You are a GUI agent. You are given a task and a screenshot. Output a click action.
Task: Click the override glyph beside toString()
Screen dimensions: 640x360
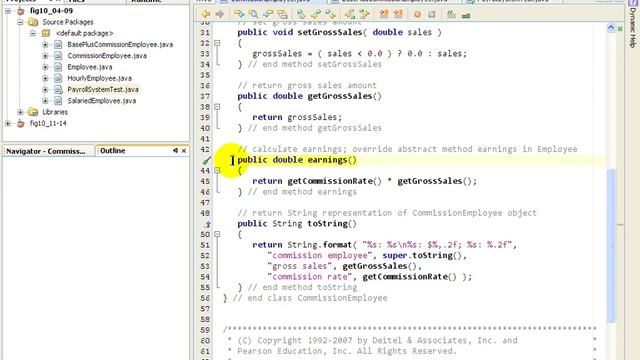point(207,224)
